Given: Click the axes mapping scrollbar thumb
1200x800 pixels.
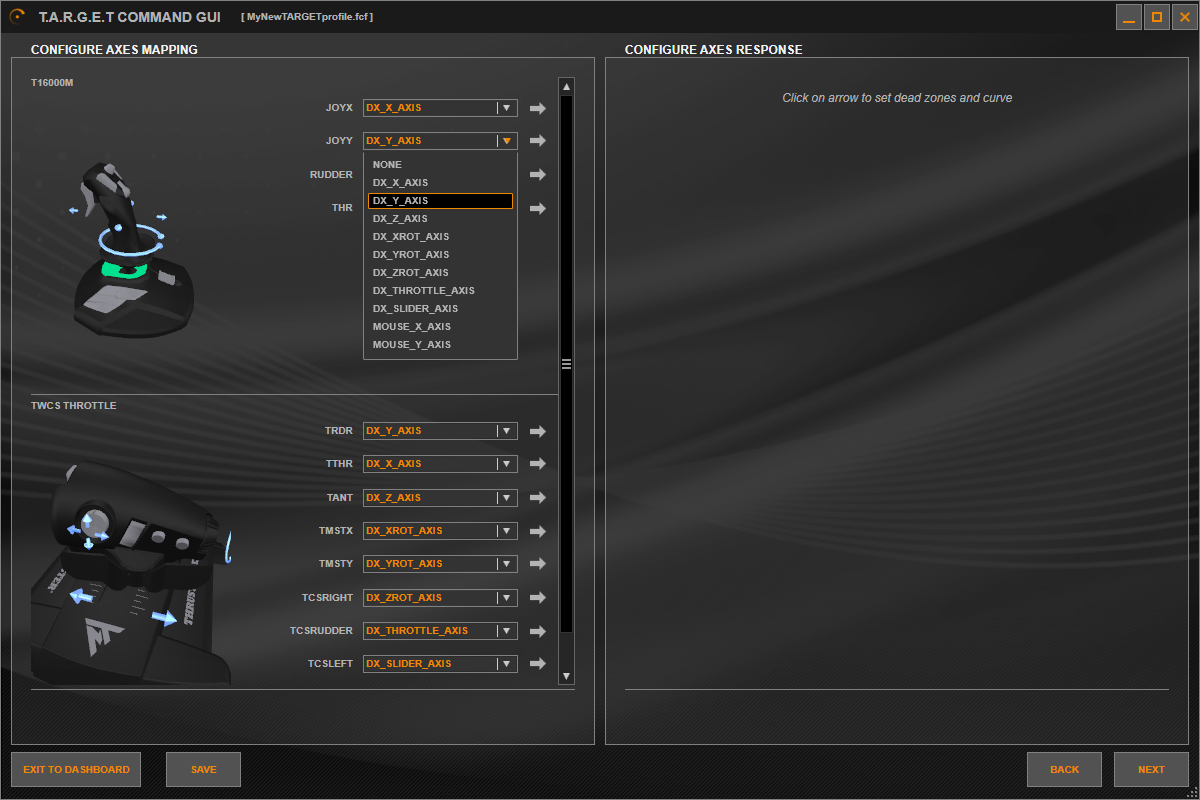Looking at the screenshot, I should click(566, 364).
